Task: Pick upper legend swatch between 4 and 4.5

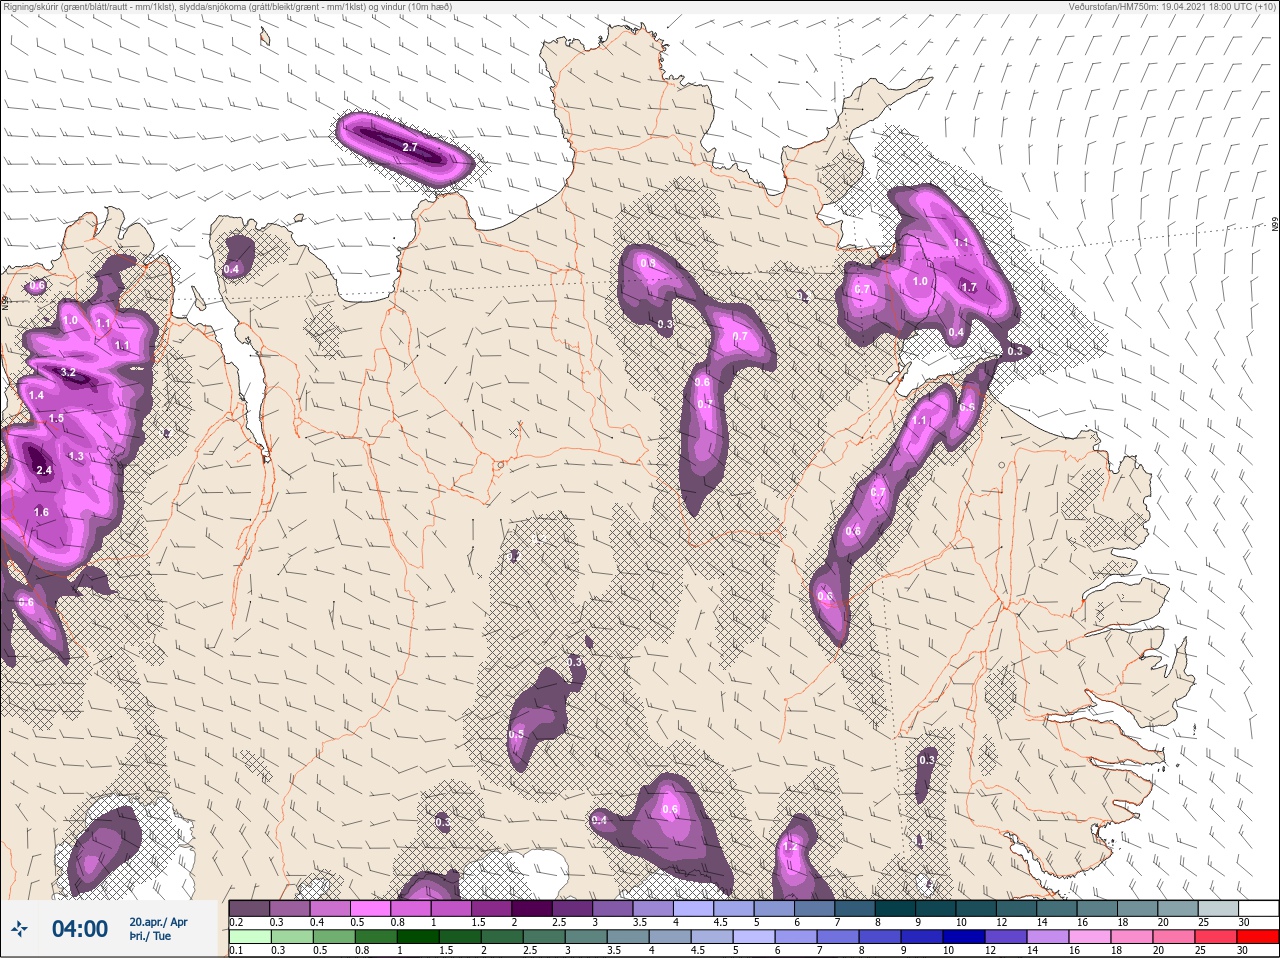Action: (x=695, y=908)
